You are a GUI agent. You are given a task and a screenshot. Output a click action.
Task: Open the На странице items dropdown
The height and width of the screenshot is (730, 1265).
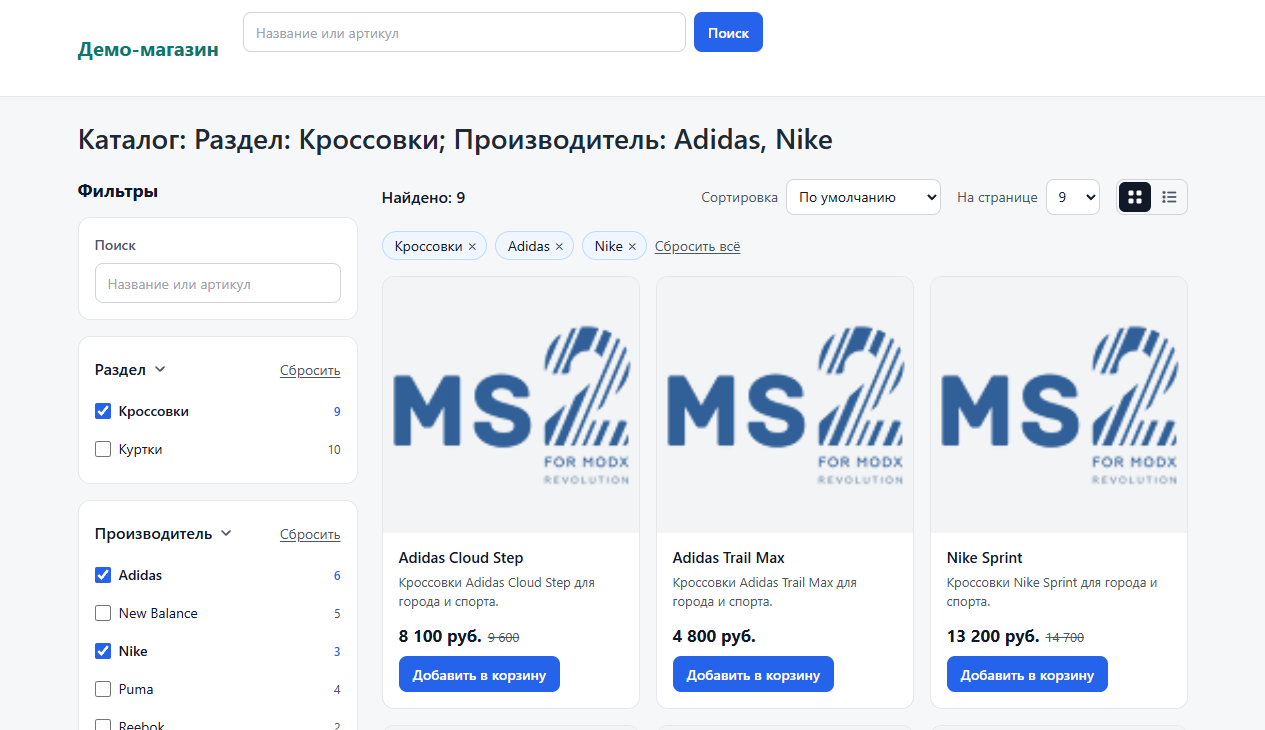1073,197
